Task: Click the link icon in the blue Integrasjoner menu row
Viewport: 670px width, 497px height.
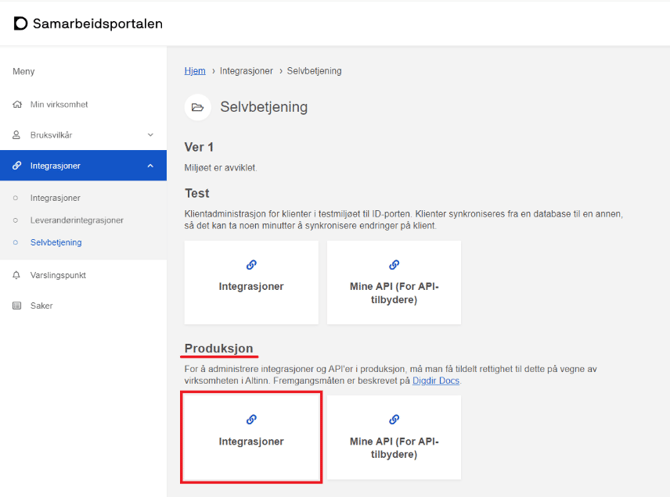Action: [x=17, y=165]
